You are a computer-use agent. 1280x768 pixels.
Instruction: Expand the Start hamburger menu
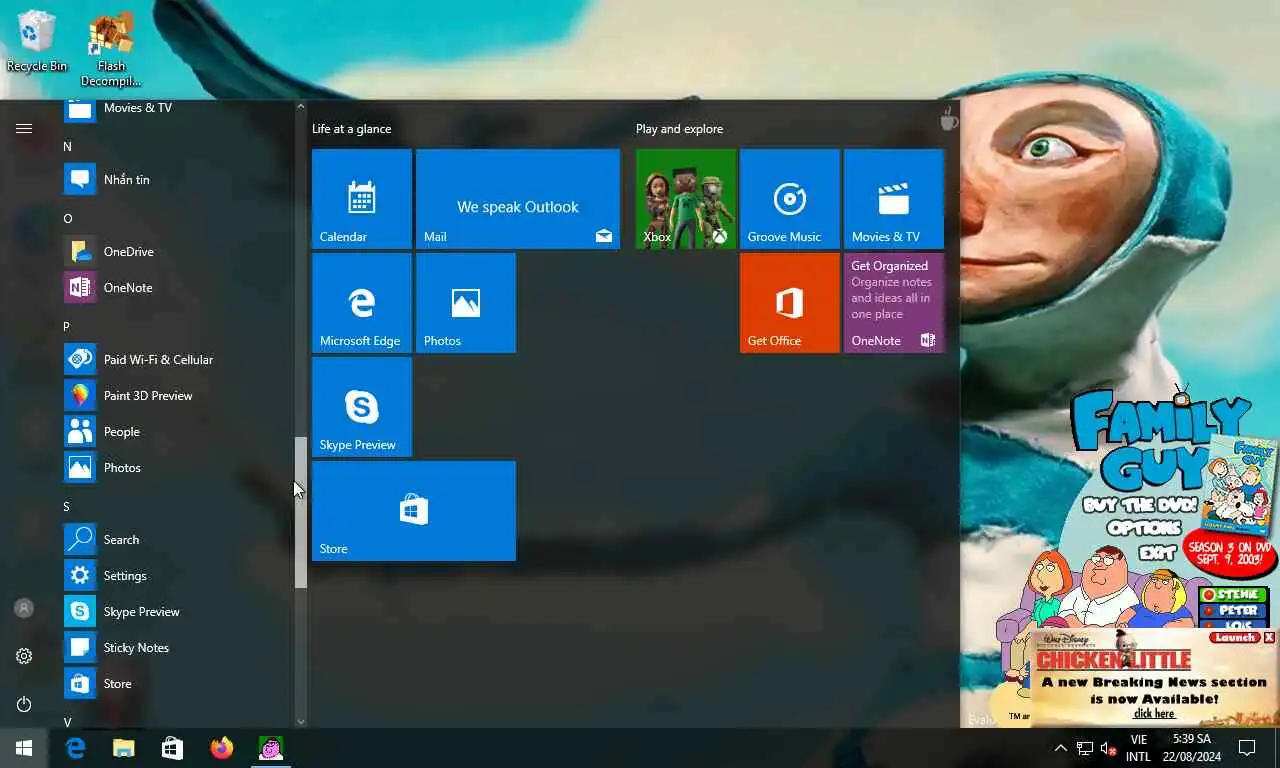click(x=24, y=128)
